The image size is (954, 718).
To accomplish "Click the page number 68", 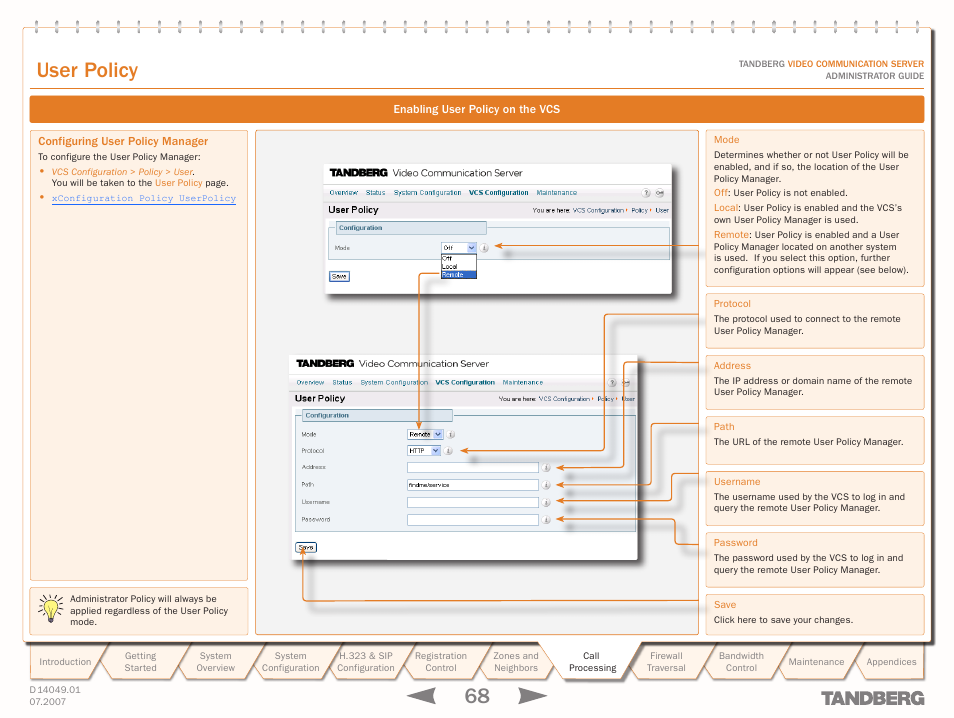I will (477, 695).
